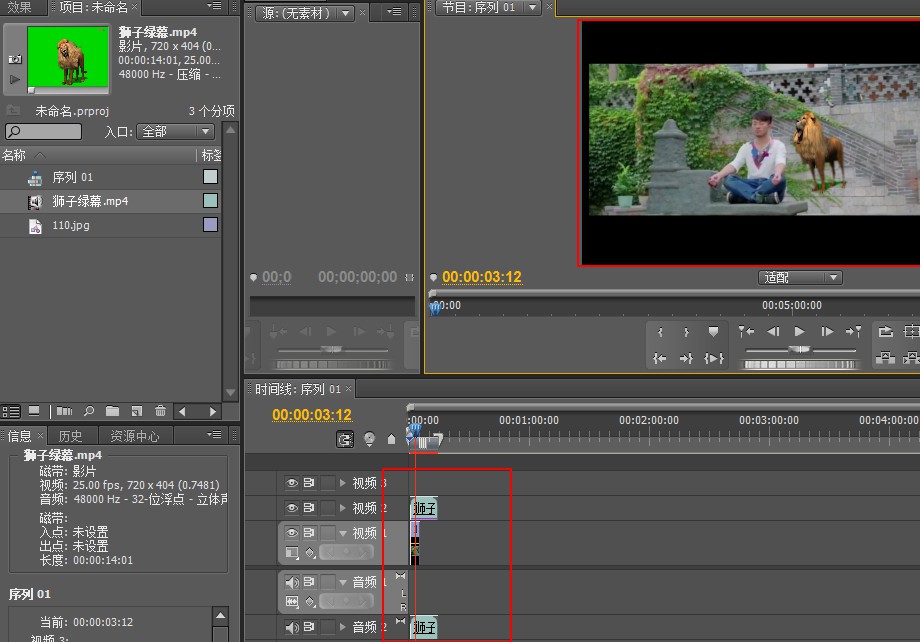Hide track 视频 1 with eye toggle
This screenshot has width=920, height=642.
[292, 532]
